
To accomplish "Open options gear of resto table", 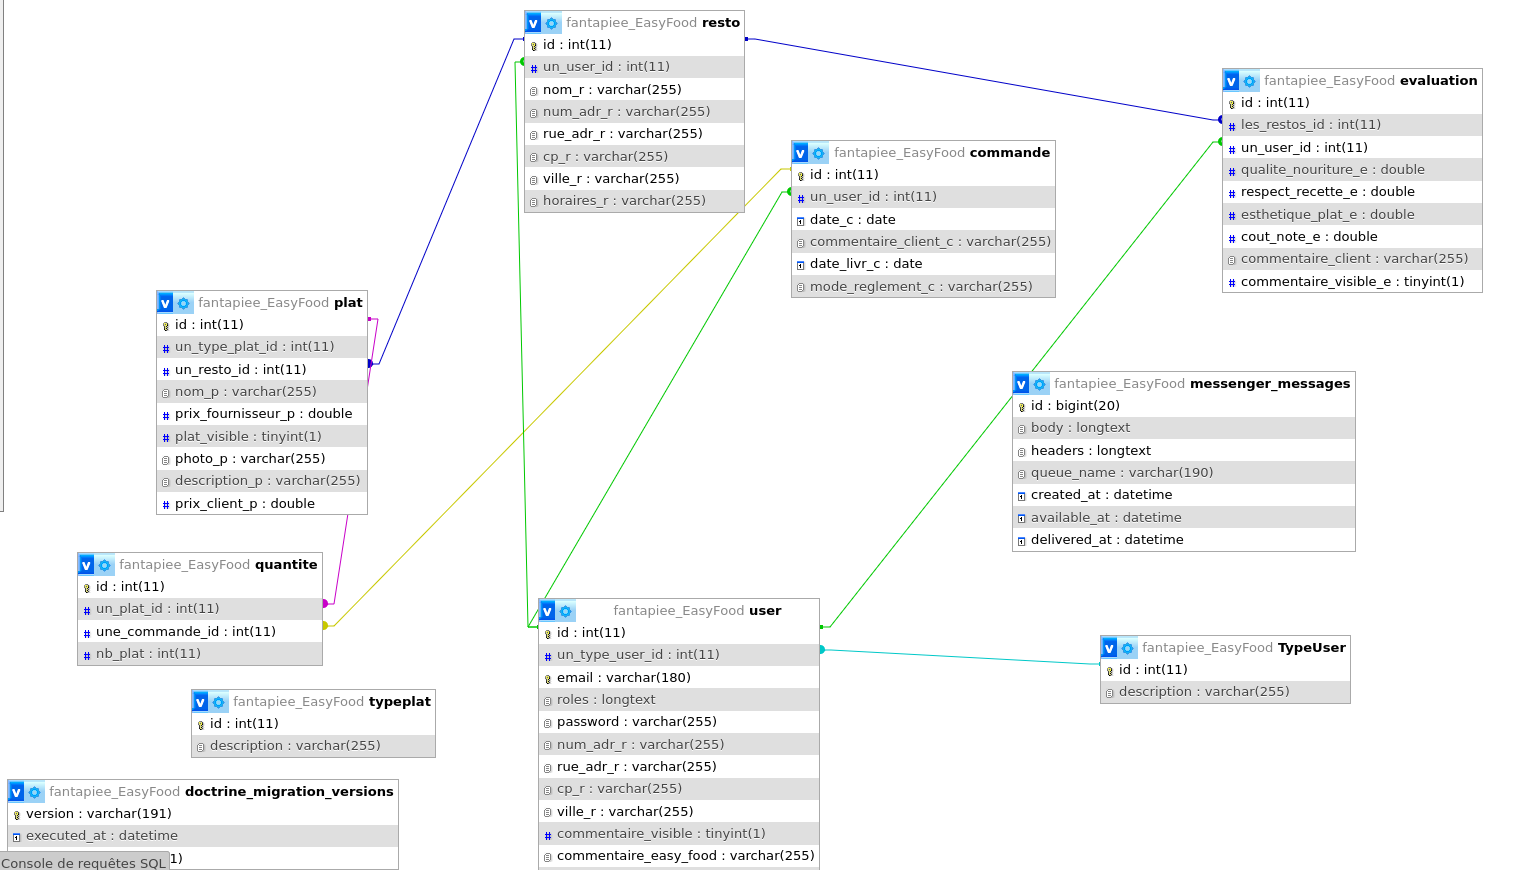I will tap(551, 23).
